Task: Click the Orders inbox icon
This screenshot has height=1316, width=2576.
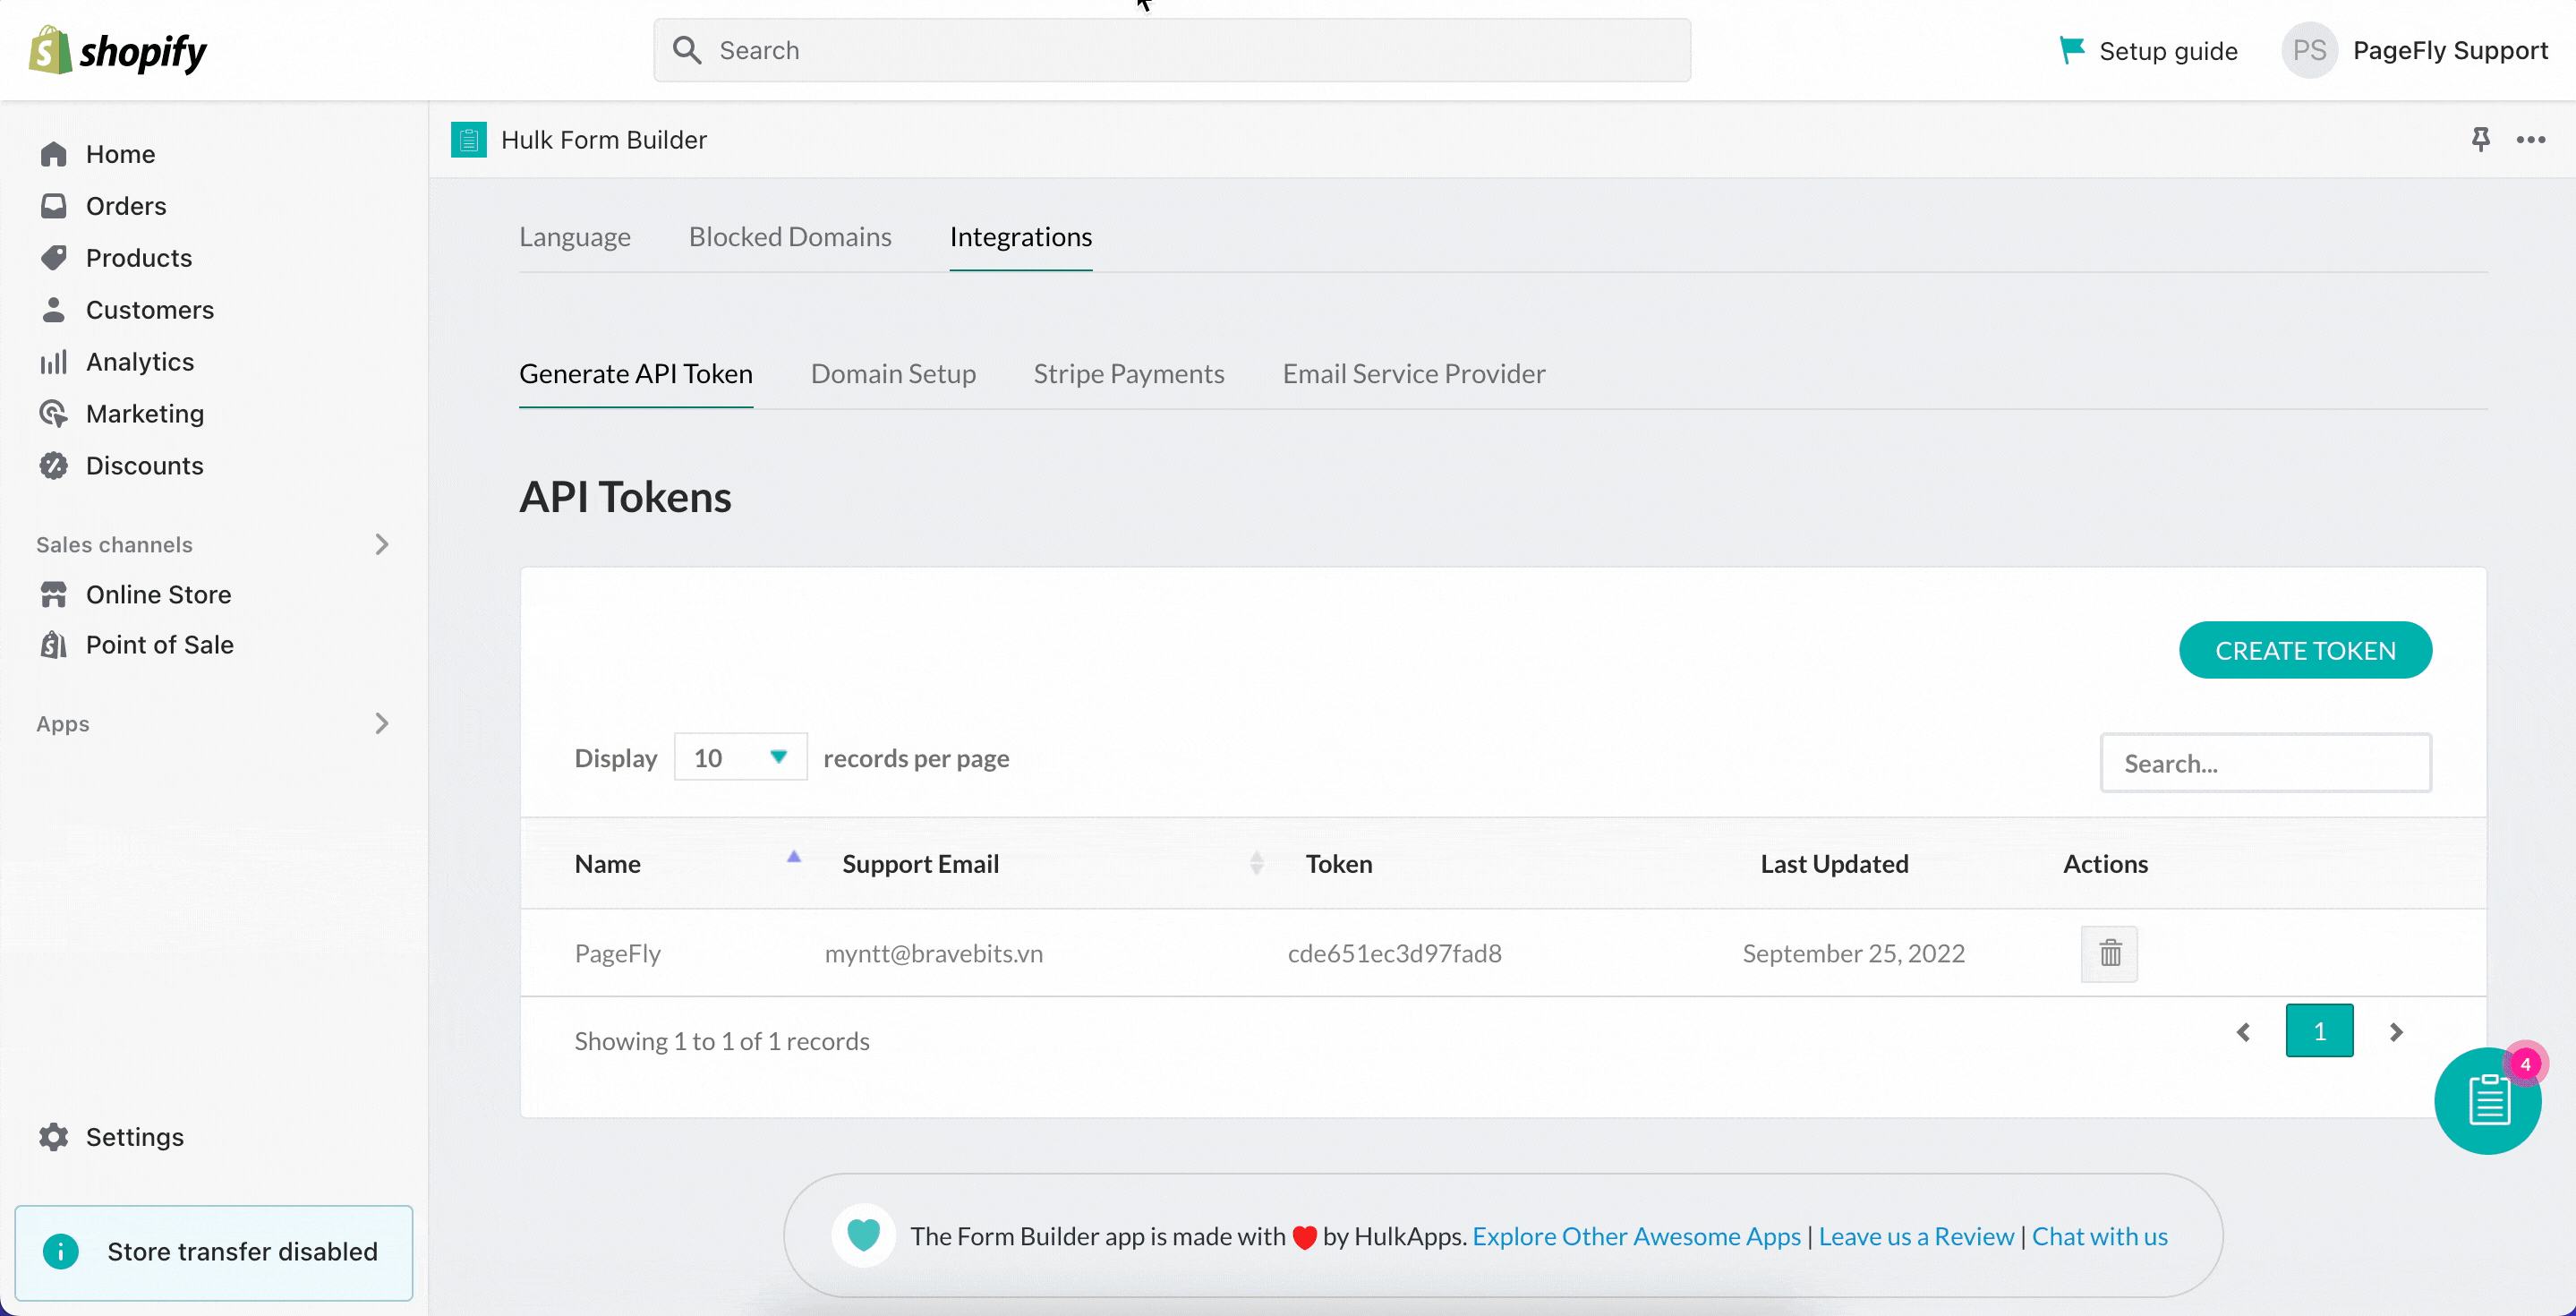Action: point(53,206)
